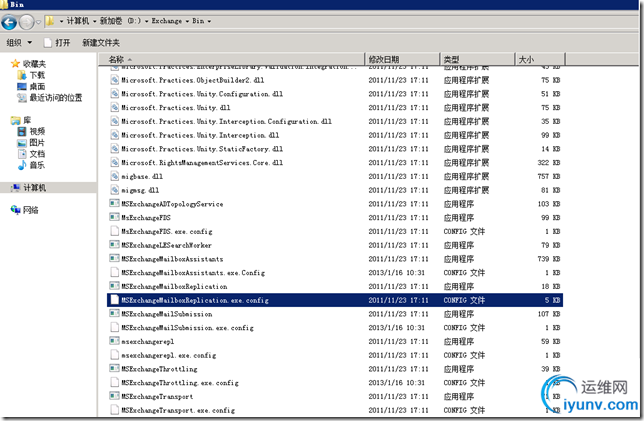644x421 pixels.
Task: Open the 音乐 library
Action: coord(37,165)
